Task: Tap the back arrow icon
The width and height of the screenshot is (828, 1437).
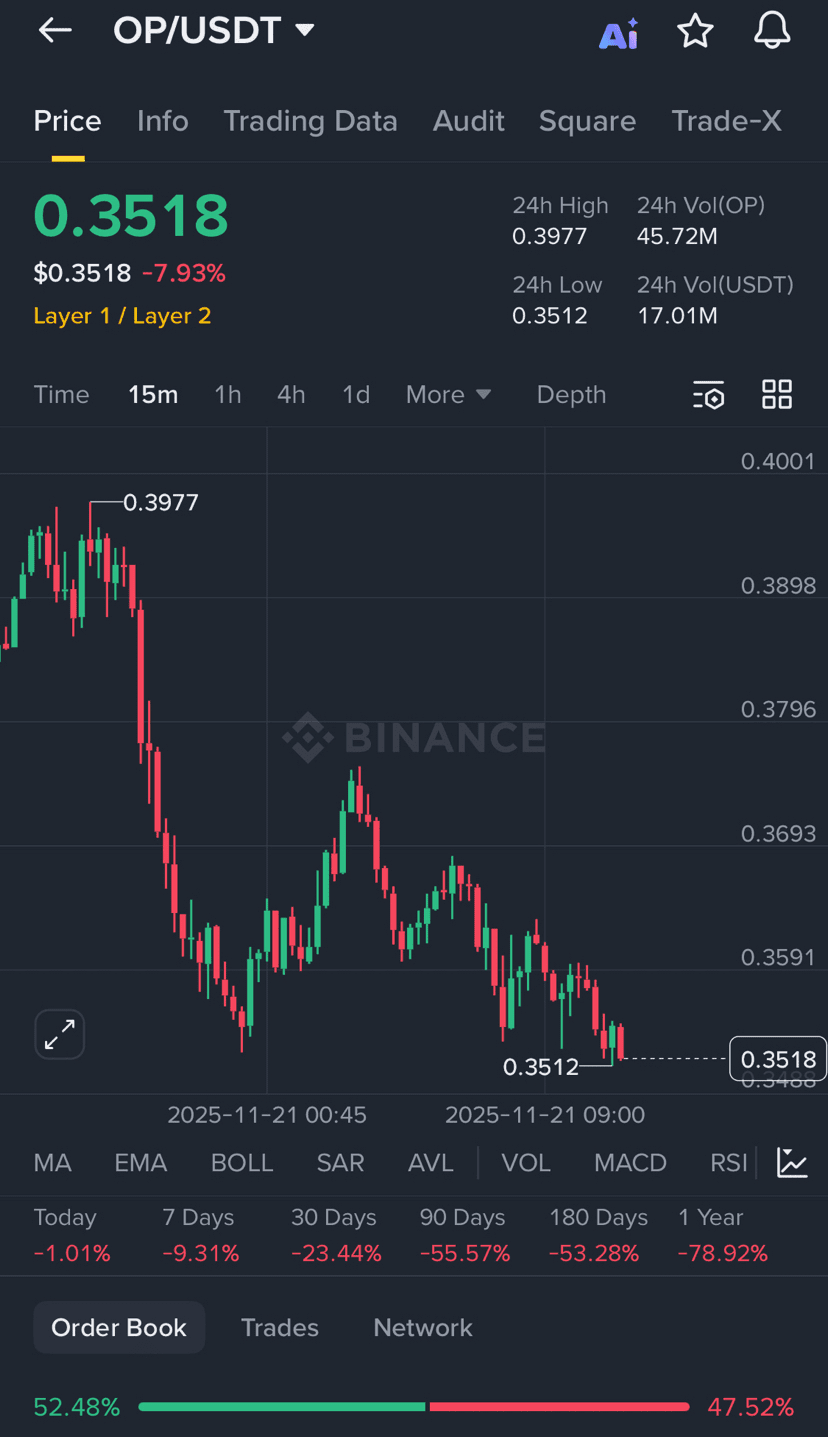Action: click(x=55, y=31)
